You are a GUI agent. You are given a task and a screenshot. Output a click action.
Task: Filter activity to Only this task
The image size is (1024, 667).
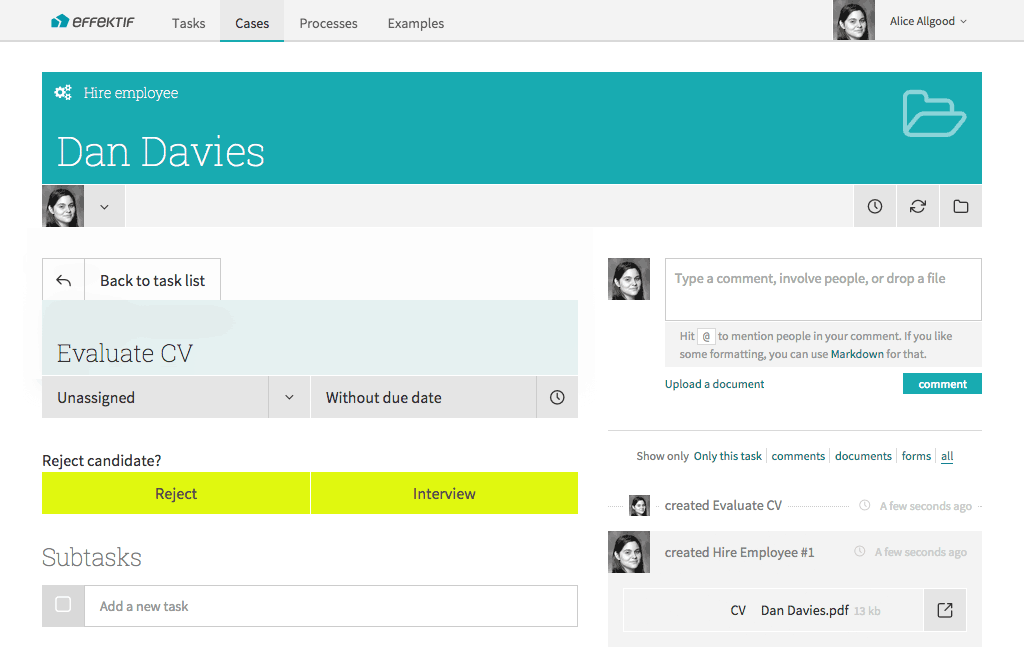728,456
